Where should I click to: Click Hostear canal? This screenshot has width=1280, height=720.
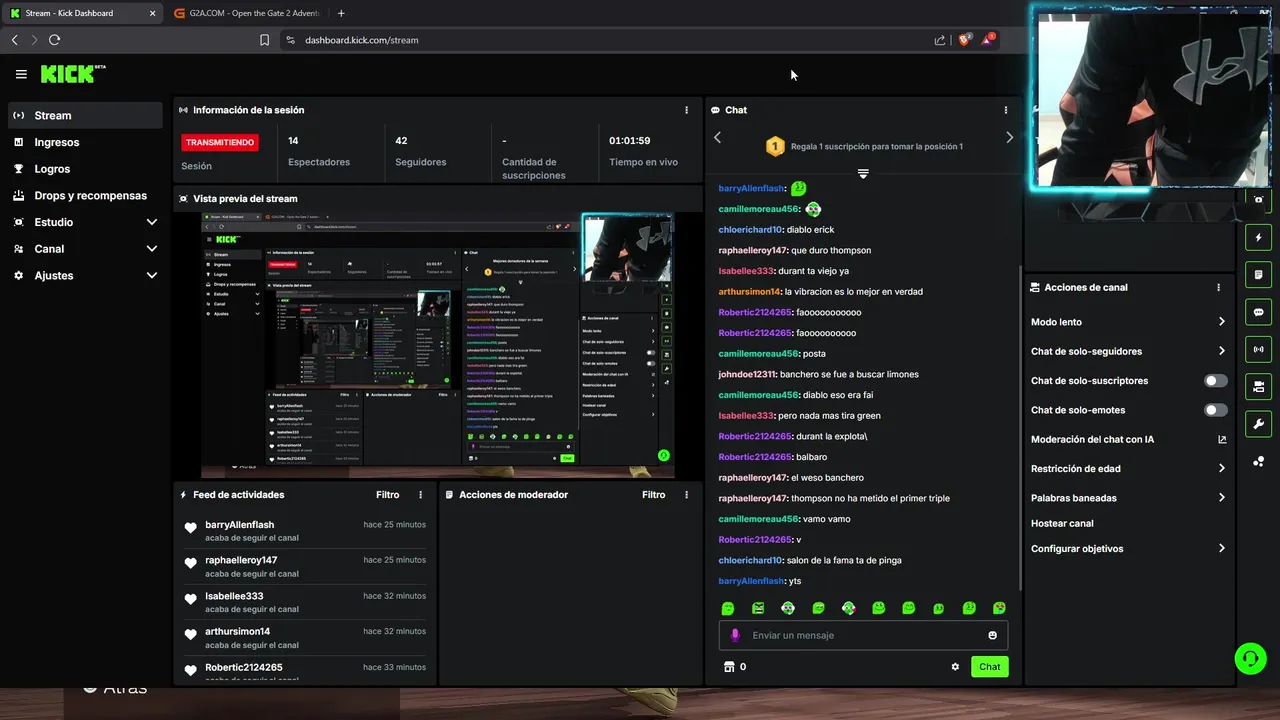pyautogui.click(x=1062, y=523)
